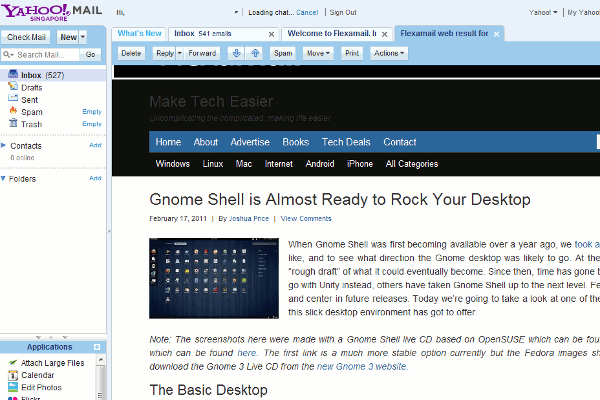Collapse the Folders section
Image resolution: width=600 pixels, height=400 pixels.
(5, 178)
